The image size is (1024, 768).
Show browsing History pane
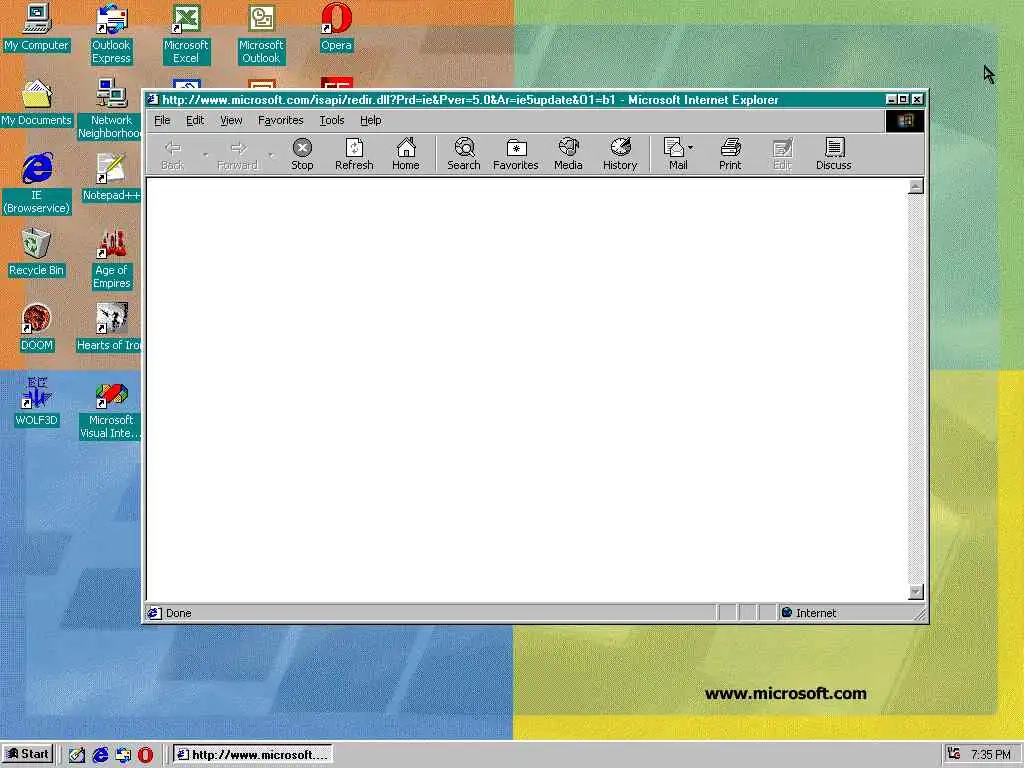[620, 154]
